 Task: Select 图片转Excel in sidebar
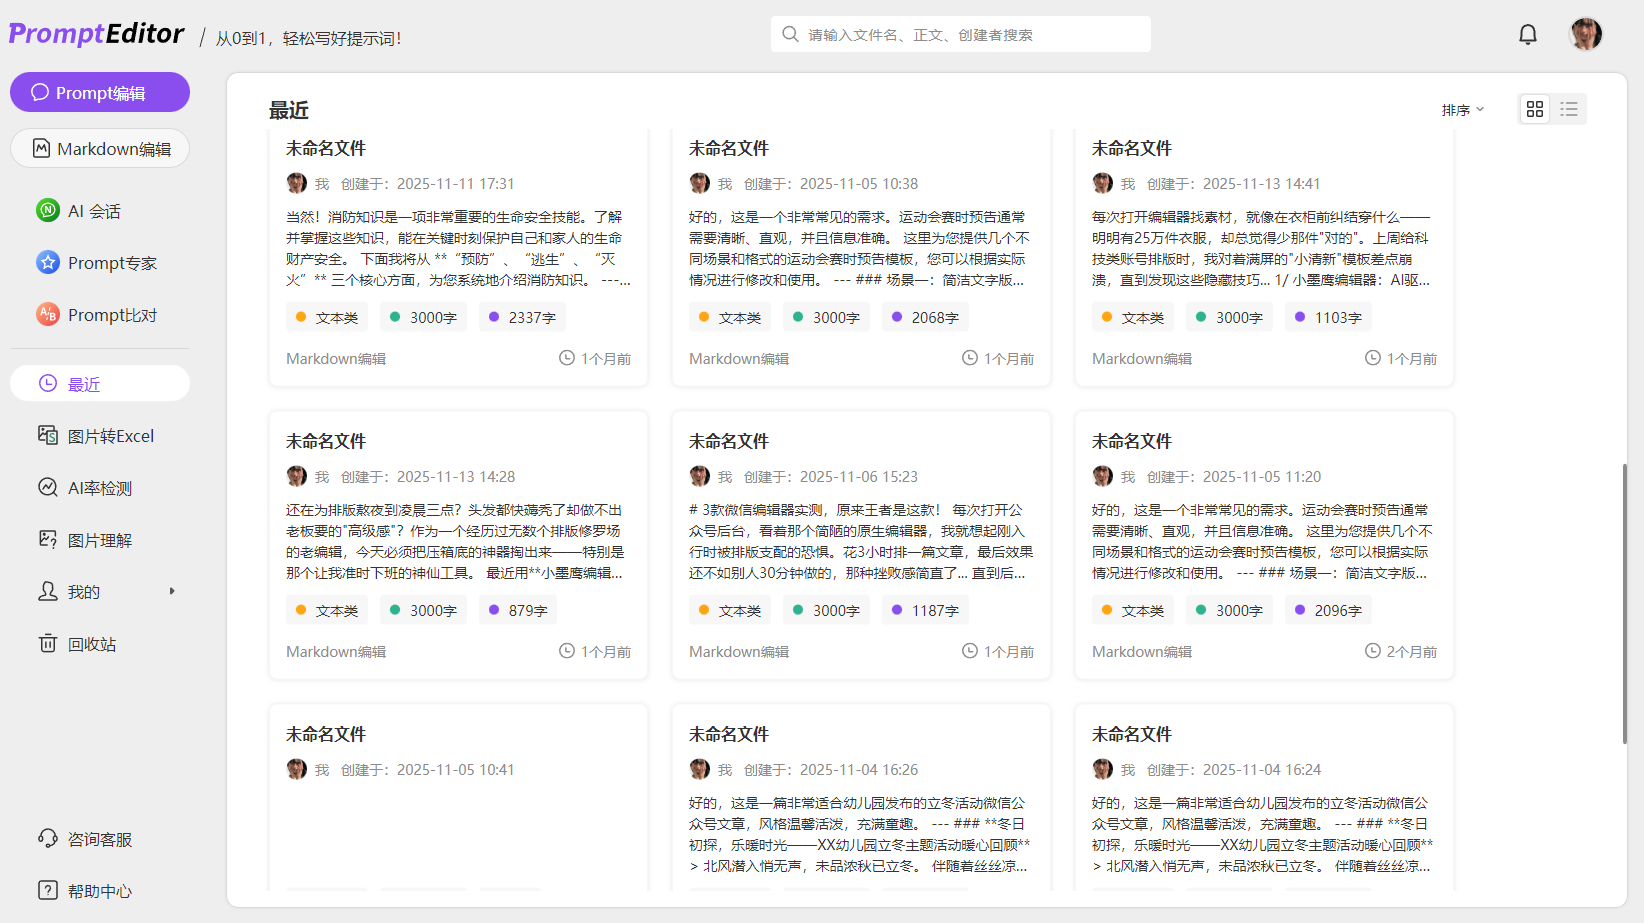(x=110, y=436)
